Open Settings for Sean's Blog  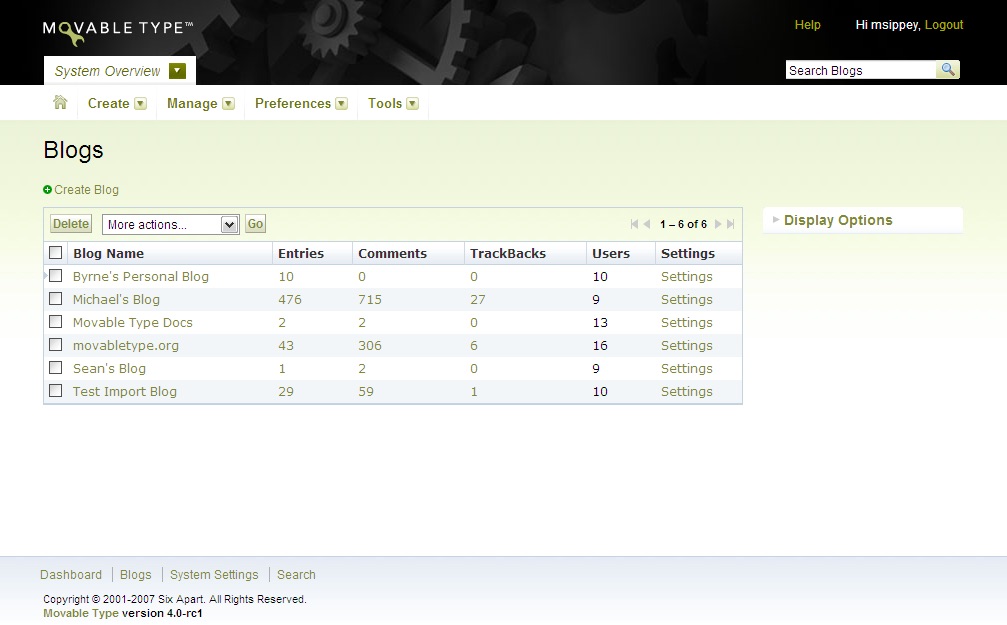[x=687, y=369]
